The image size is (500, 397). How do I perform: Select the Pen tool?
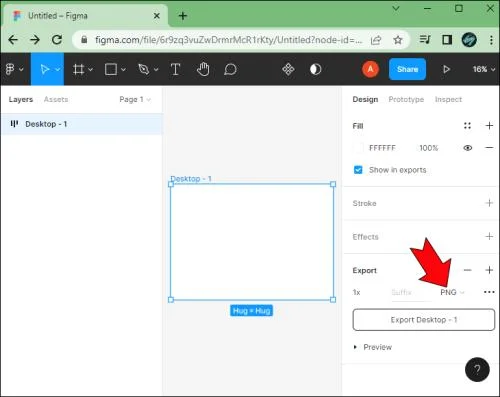click(143, 69)
